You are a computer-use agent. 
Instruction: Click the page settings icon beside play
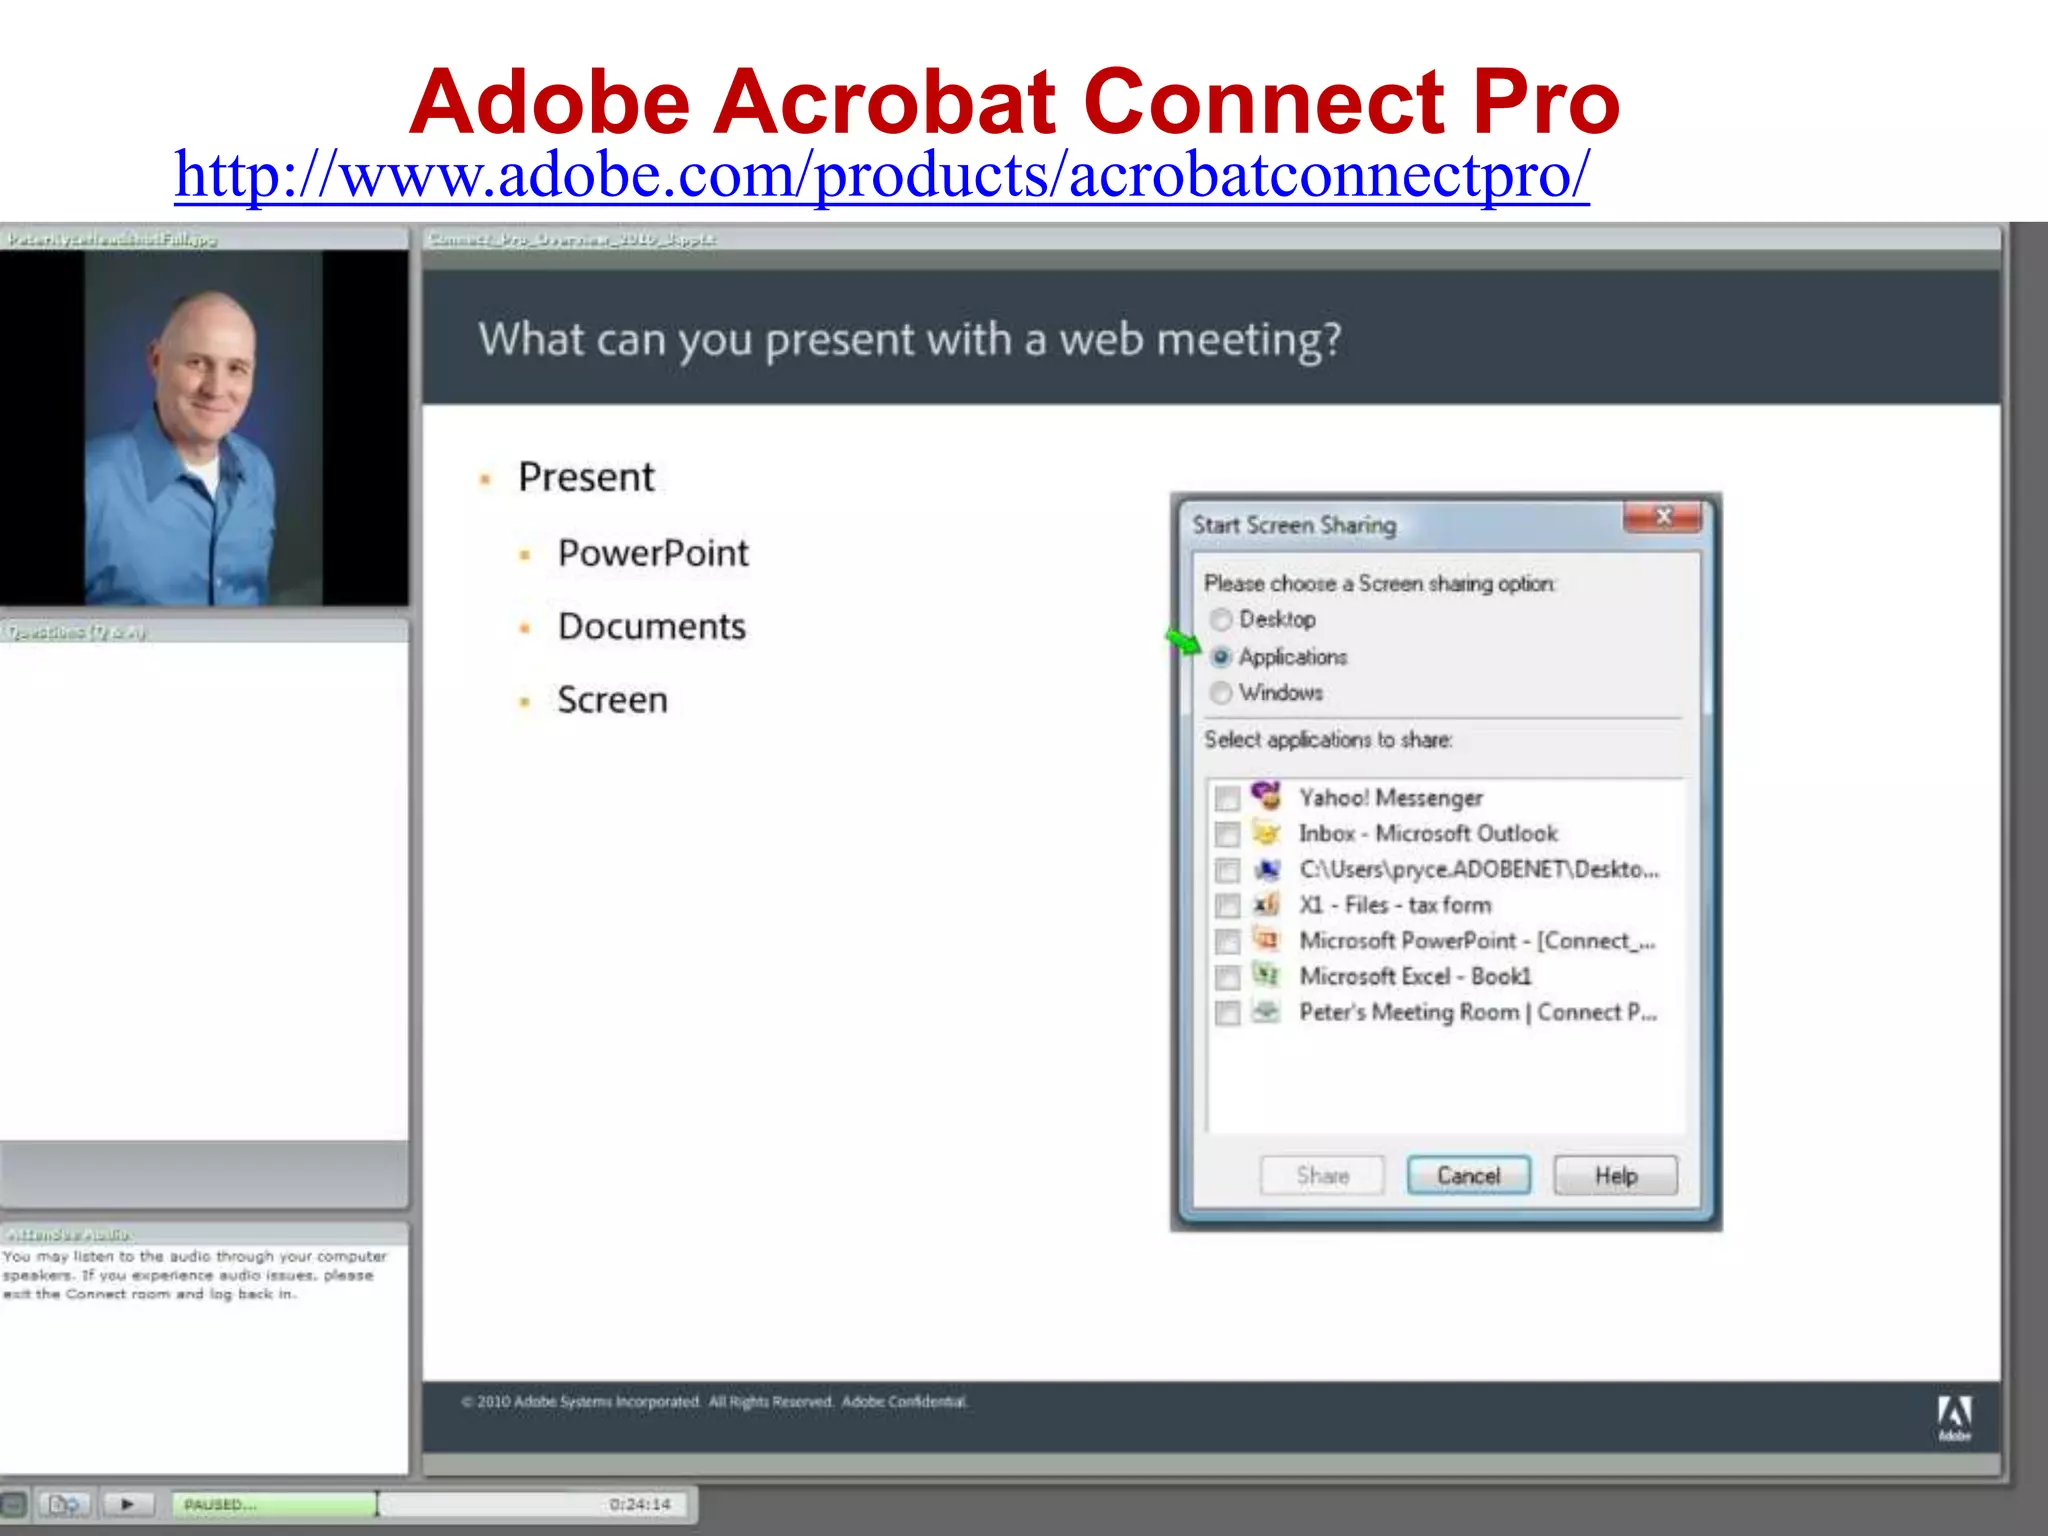[x=65, y=1504]
